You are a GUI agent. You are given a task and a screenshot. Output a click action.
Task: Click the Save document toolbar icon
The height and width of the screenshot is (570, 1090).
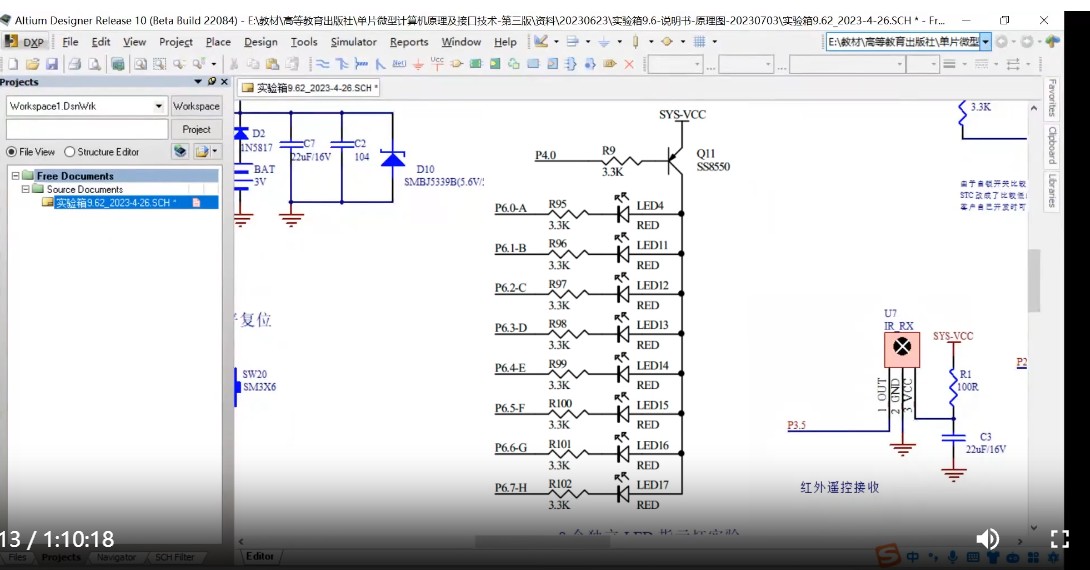50,64
